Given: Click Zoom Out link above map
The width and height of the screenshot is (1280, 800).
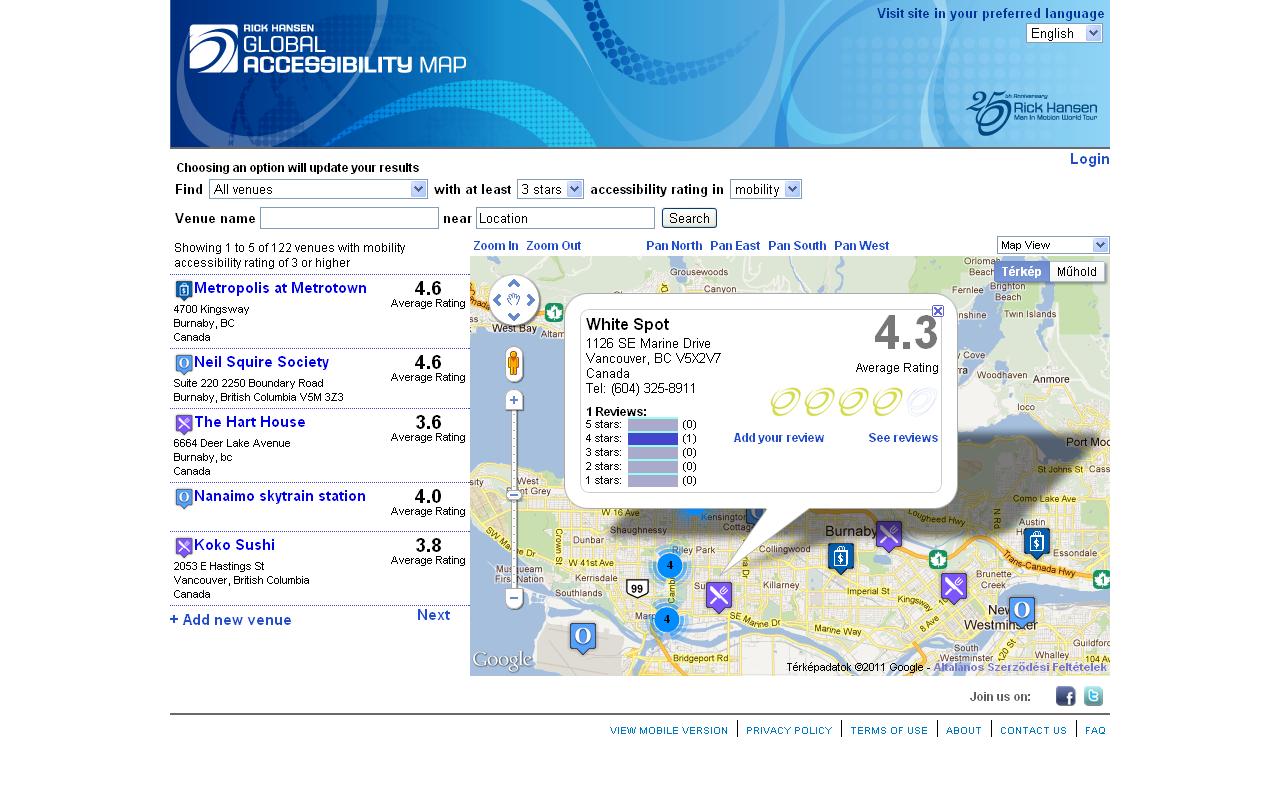Looking at the screenshot, I should [553, 246].
